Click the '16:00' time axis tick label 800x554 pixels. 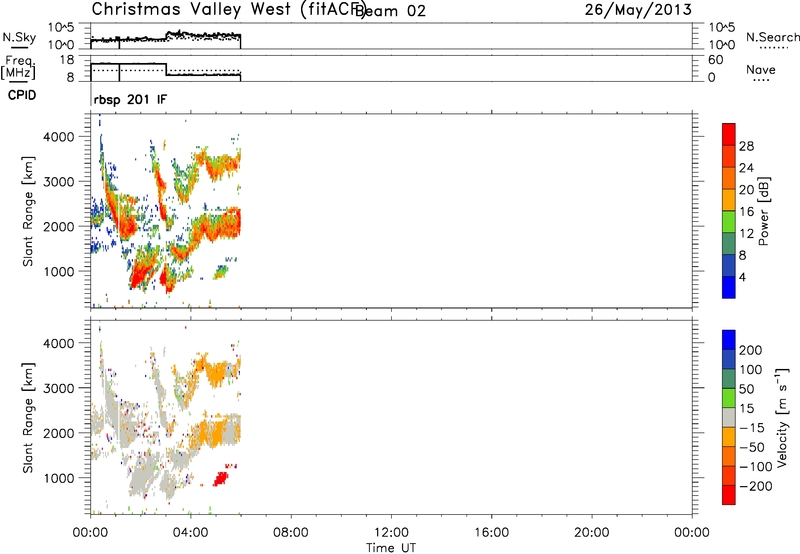click(491, 533)
